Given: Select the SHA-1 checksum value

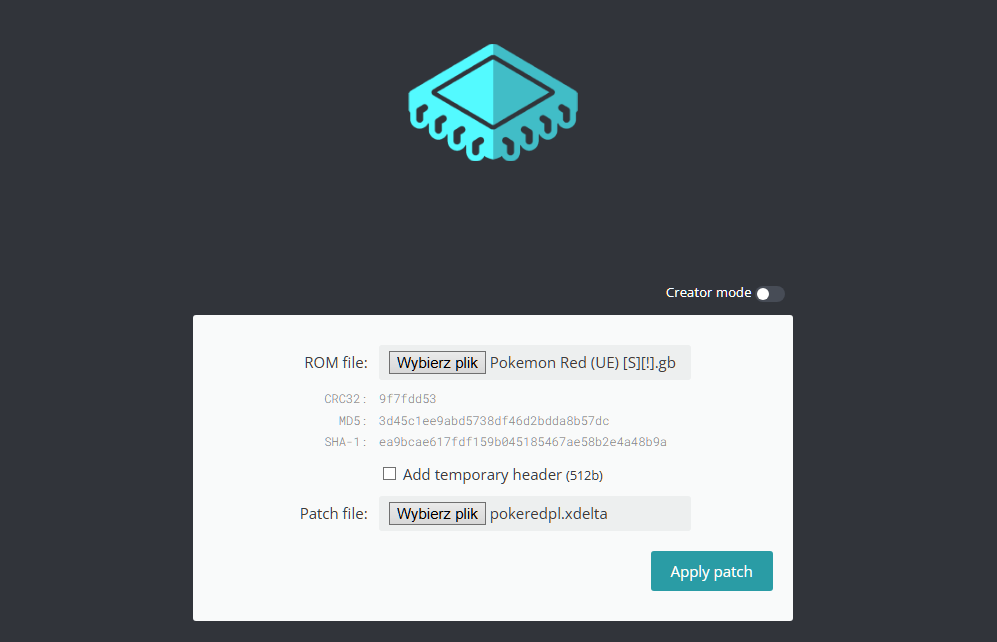Looking at the screenshot, I should point(523,442).
